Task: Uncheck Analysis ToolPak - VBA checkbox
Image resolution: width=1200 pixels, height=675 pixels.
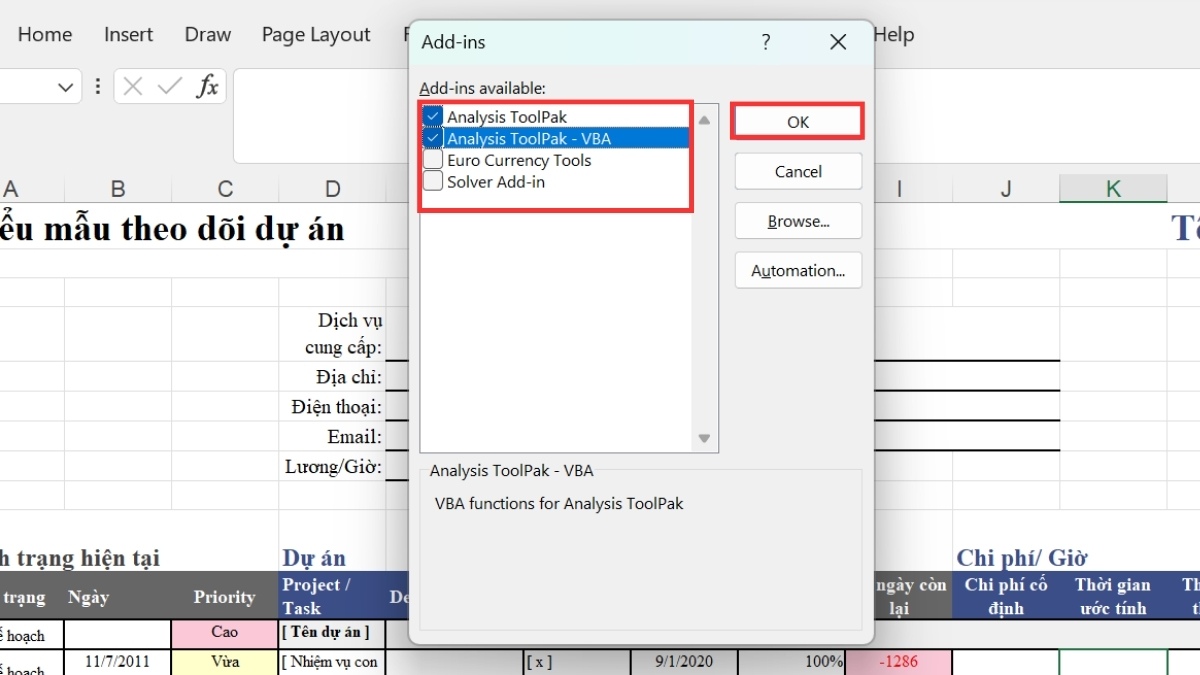Action: click(x=433, y=139)
